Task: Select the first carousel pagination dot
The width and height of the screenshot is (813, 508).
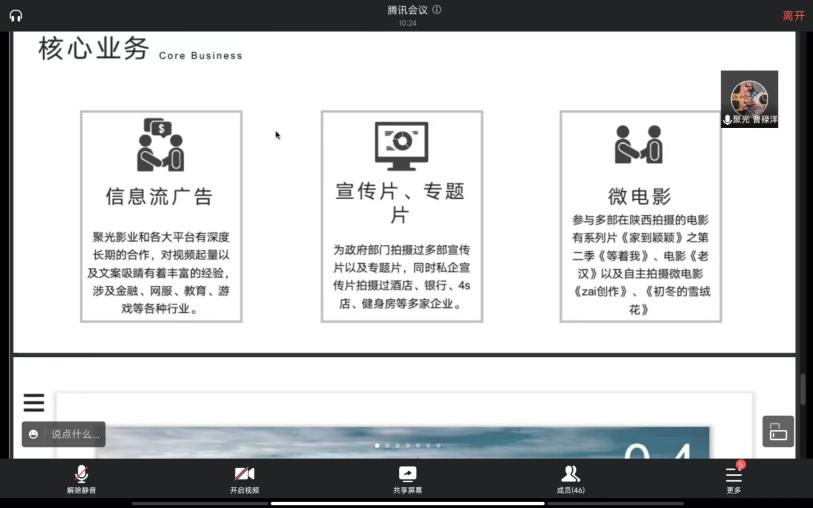Action: coord(377,445)
